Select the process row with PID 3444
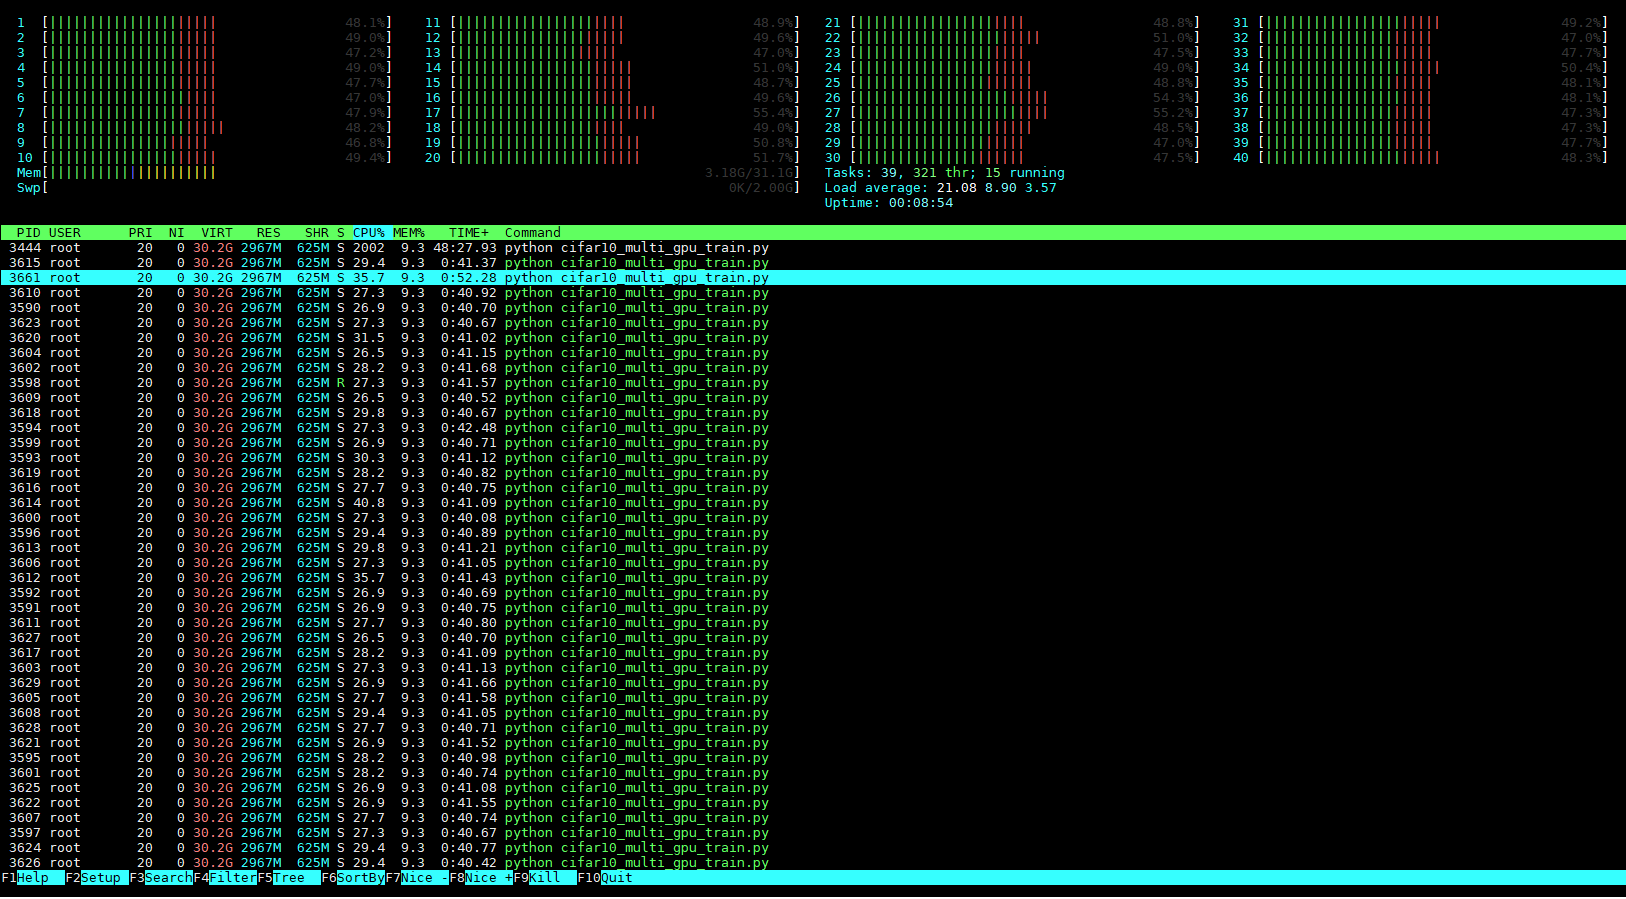 [x=813, y=248]
